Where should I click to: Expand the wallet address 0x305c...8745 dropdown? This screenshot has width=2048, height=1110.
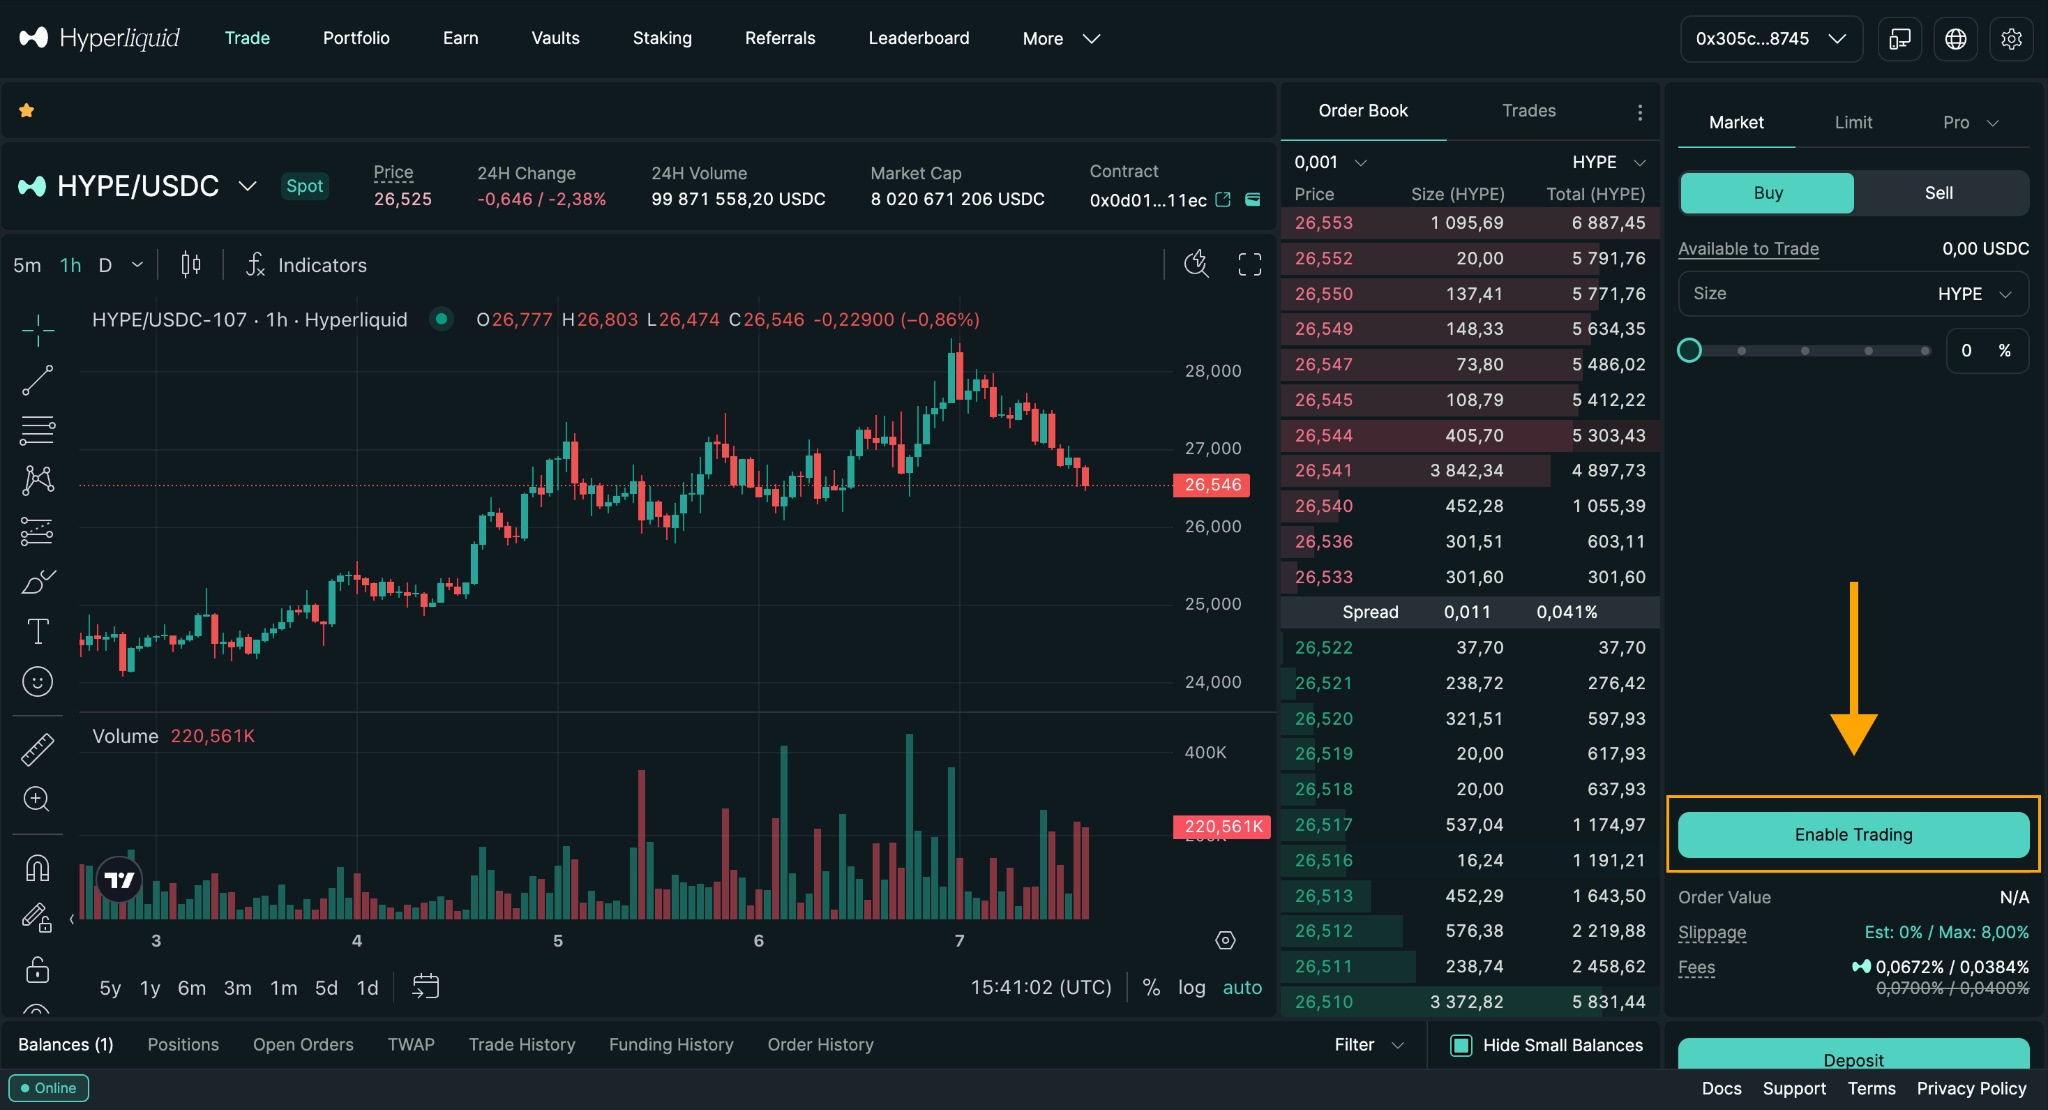(x=1771, y=39)
